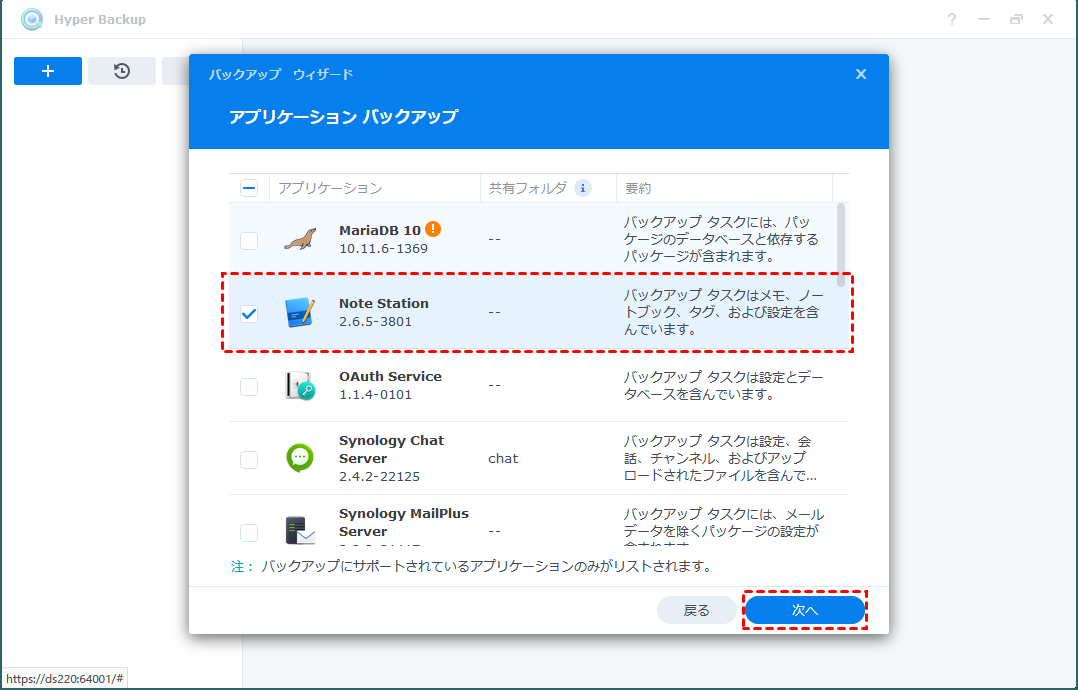Screen dimensions: 1078x690
Task: Maximize the Hyper Backup window
Action: (x=1016, y=19)
